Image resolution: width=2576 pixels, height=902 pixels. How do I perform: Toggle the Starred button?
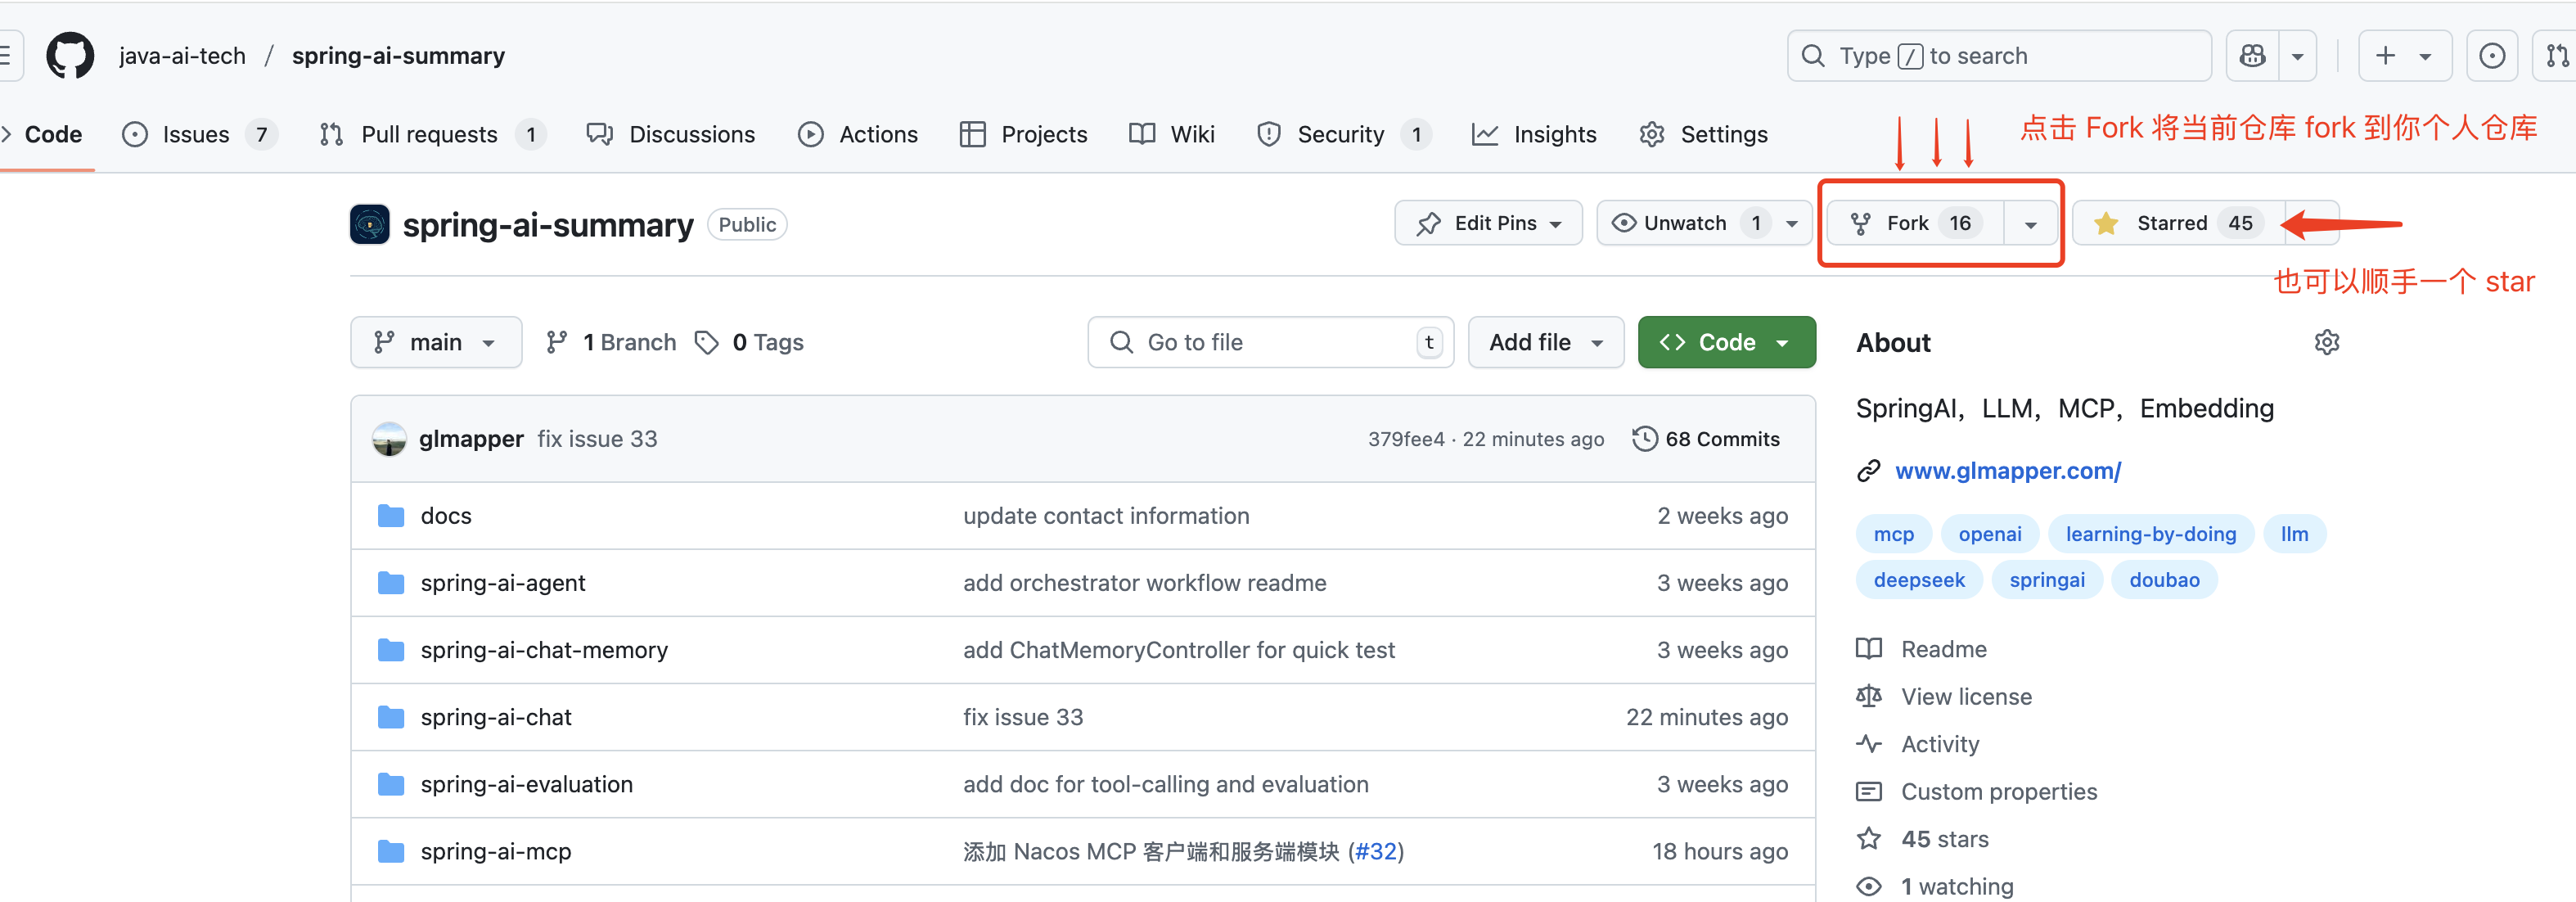pos(2178,223)
